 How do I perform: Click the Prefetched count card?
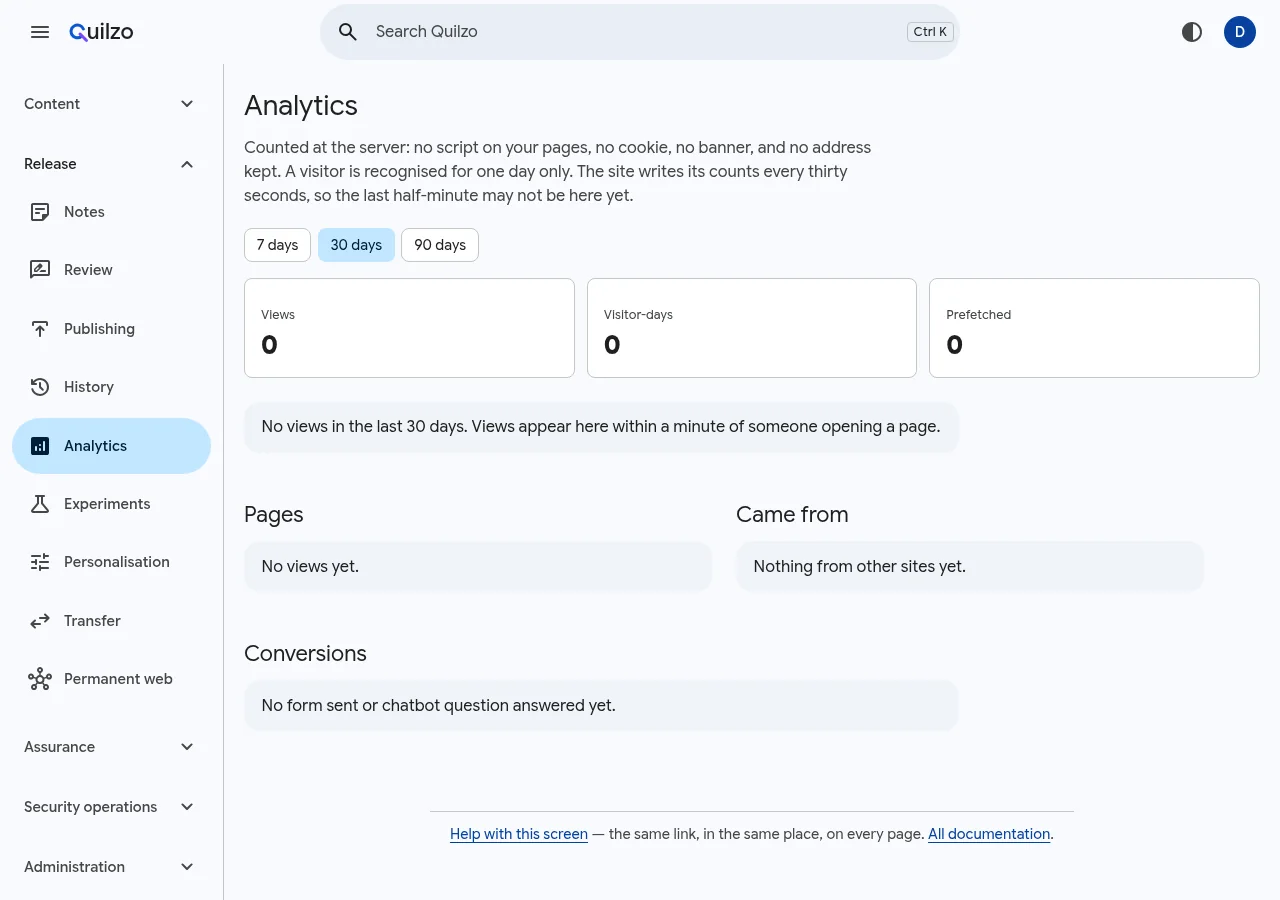(x=1094, y=328)
